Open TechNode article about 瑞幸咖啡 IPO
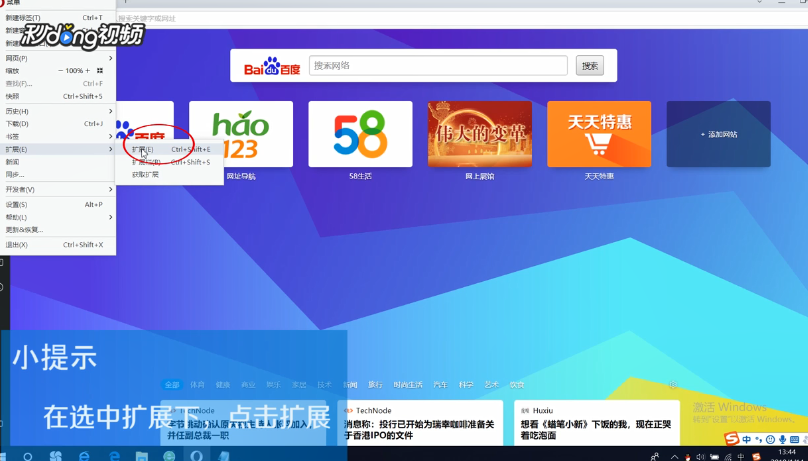Image resolution: width=808 pixels, height=461 pixels. 420,423
